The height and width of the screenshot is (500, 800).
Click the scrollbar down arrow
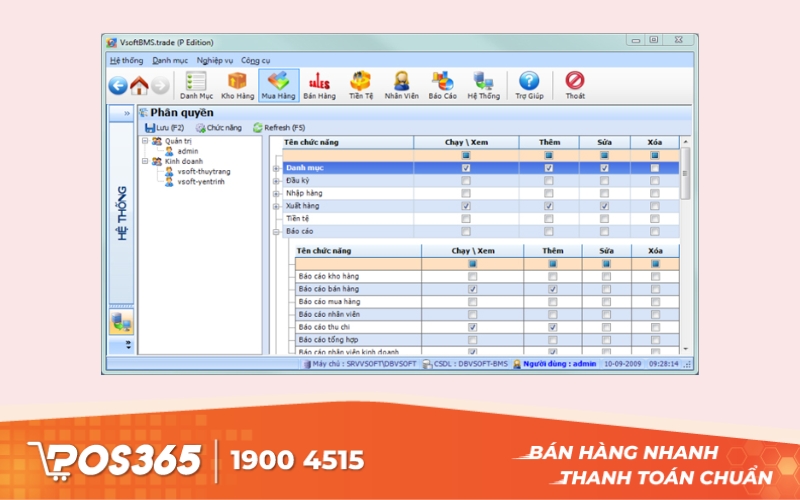click(x=685, y=349)
